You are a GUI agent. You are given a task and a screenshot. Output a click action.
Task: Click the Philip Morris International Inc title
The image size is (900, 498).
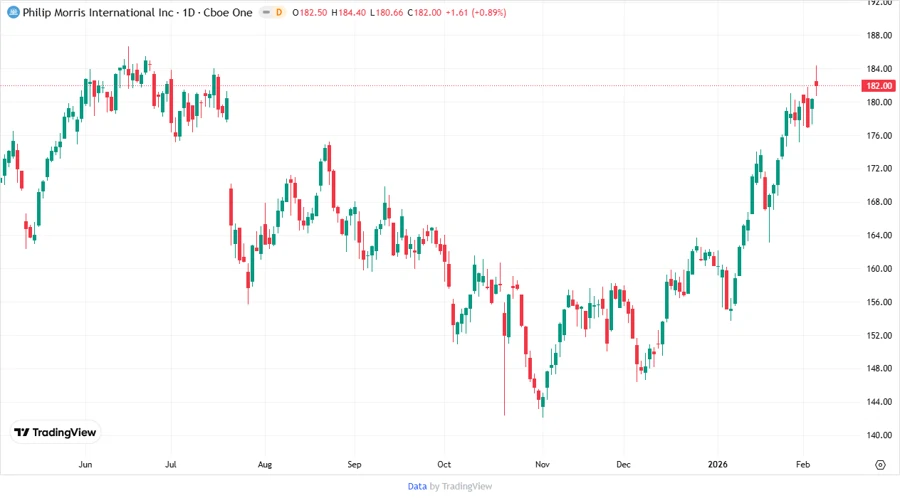98,12
